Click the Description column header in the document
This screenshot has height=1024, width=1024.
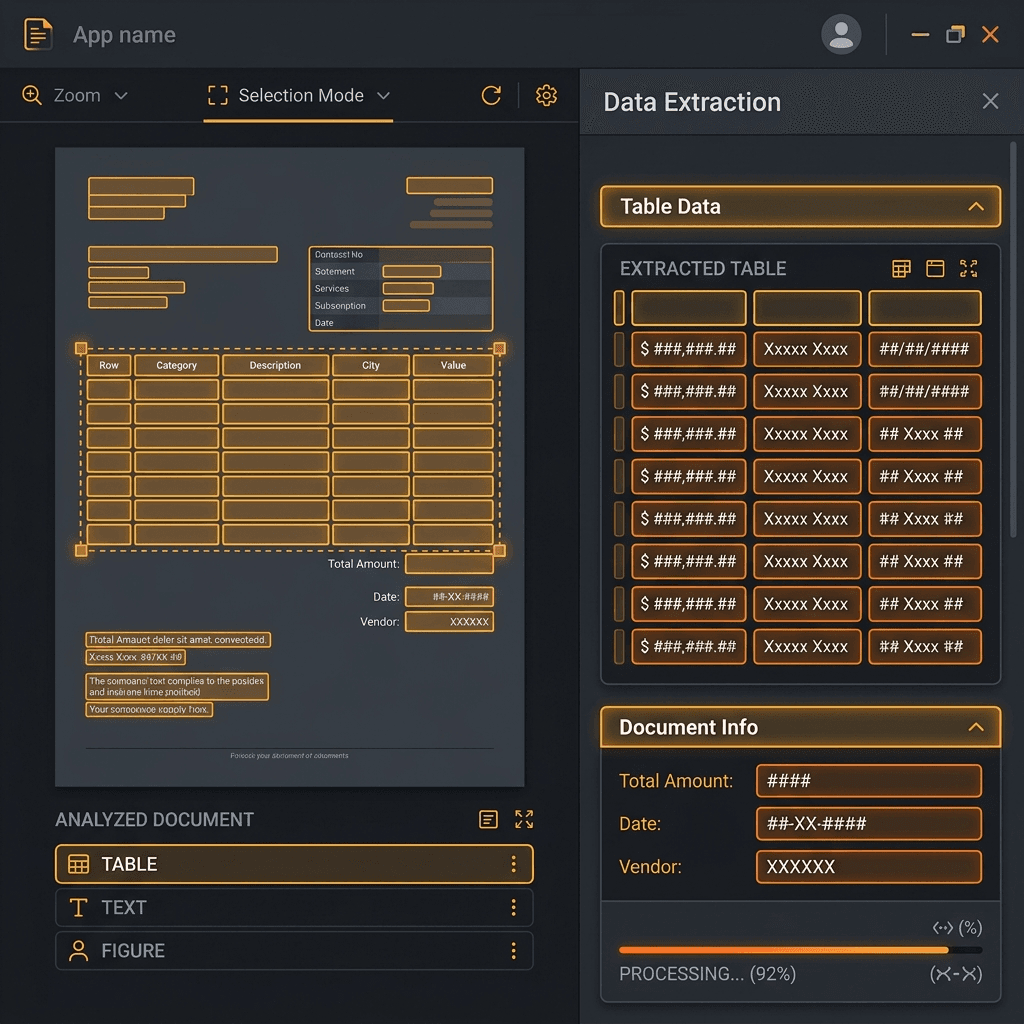[x=275, y=365]
